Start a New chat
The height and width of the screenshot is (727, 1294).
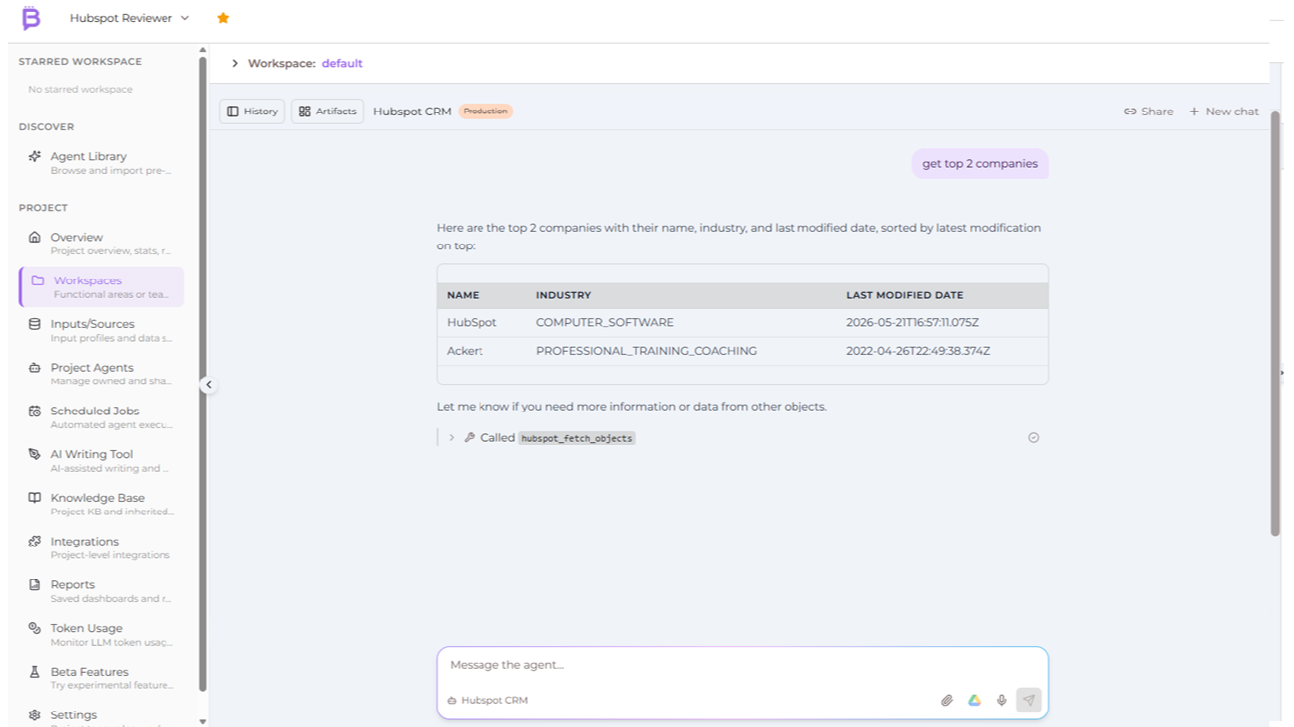pyautogui.click(x=1224, y=111)
